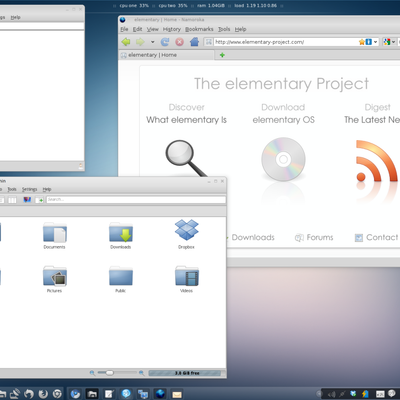Go back with the green left arrow
The height and width of the screenshot is (400, 400).
click(x=126, y=42)
